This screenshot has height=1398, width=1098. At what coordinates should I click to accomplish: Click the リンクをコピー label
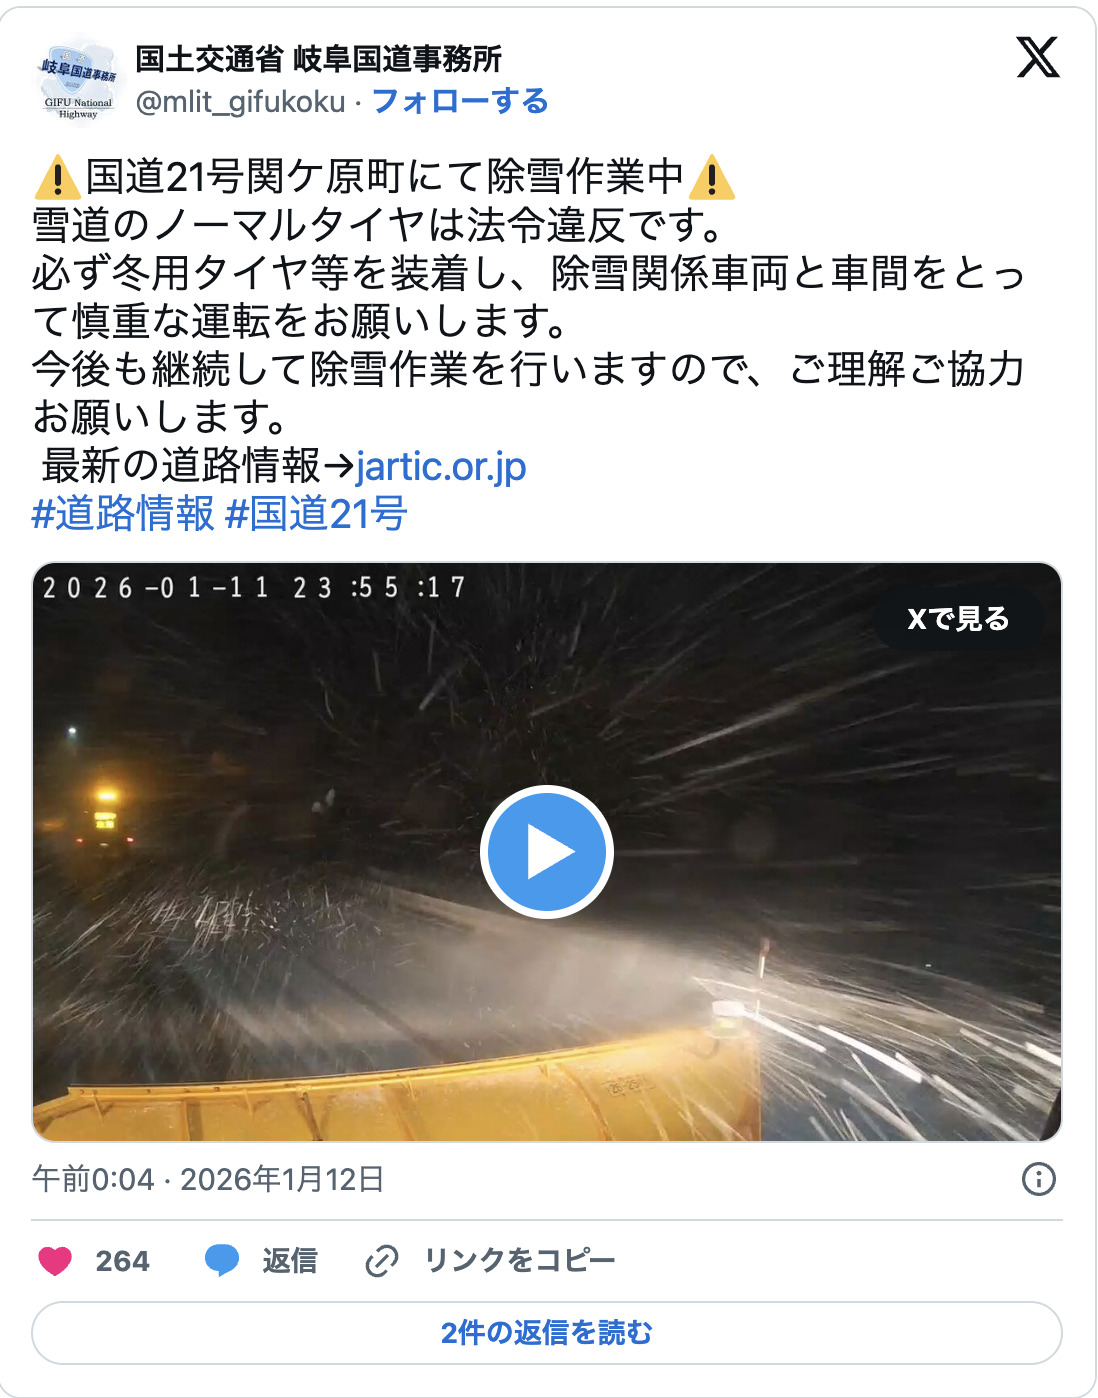(x=520, y=1260)
